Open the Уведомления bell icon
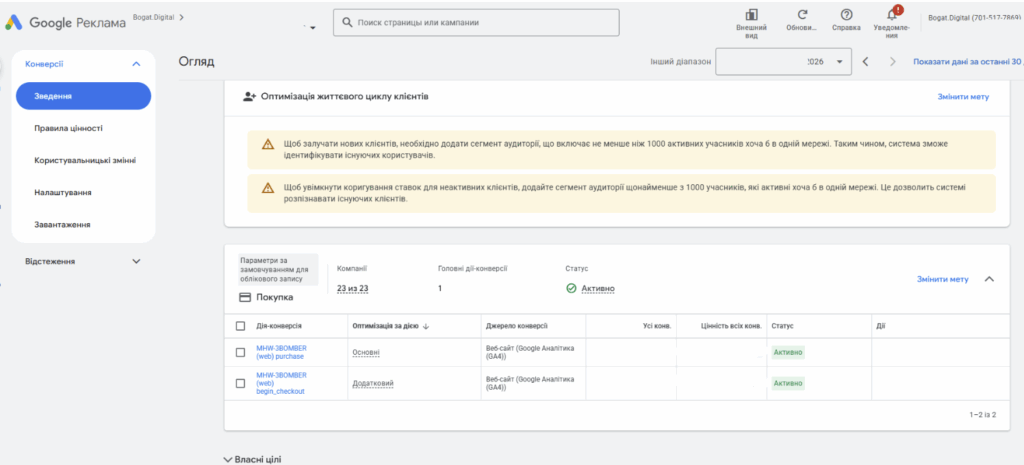This screenshot has width=1024, height=465. point(892,14)
